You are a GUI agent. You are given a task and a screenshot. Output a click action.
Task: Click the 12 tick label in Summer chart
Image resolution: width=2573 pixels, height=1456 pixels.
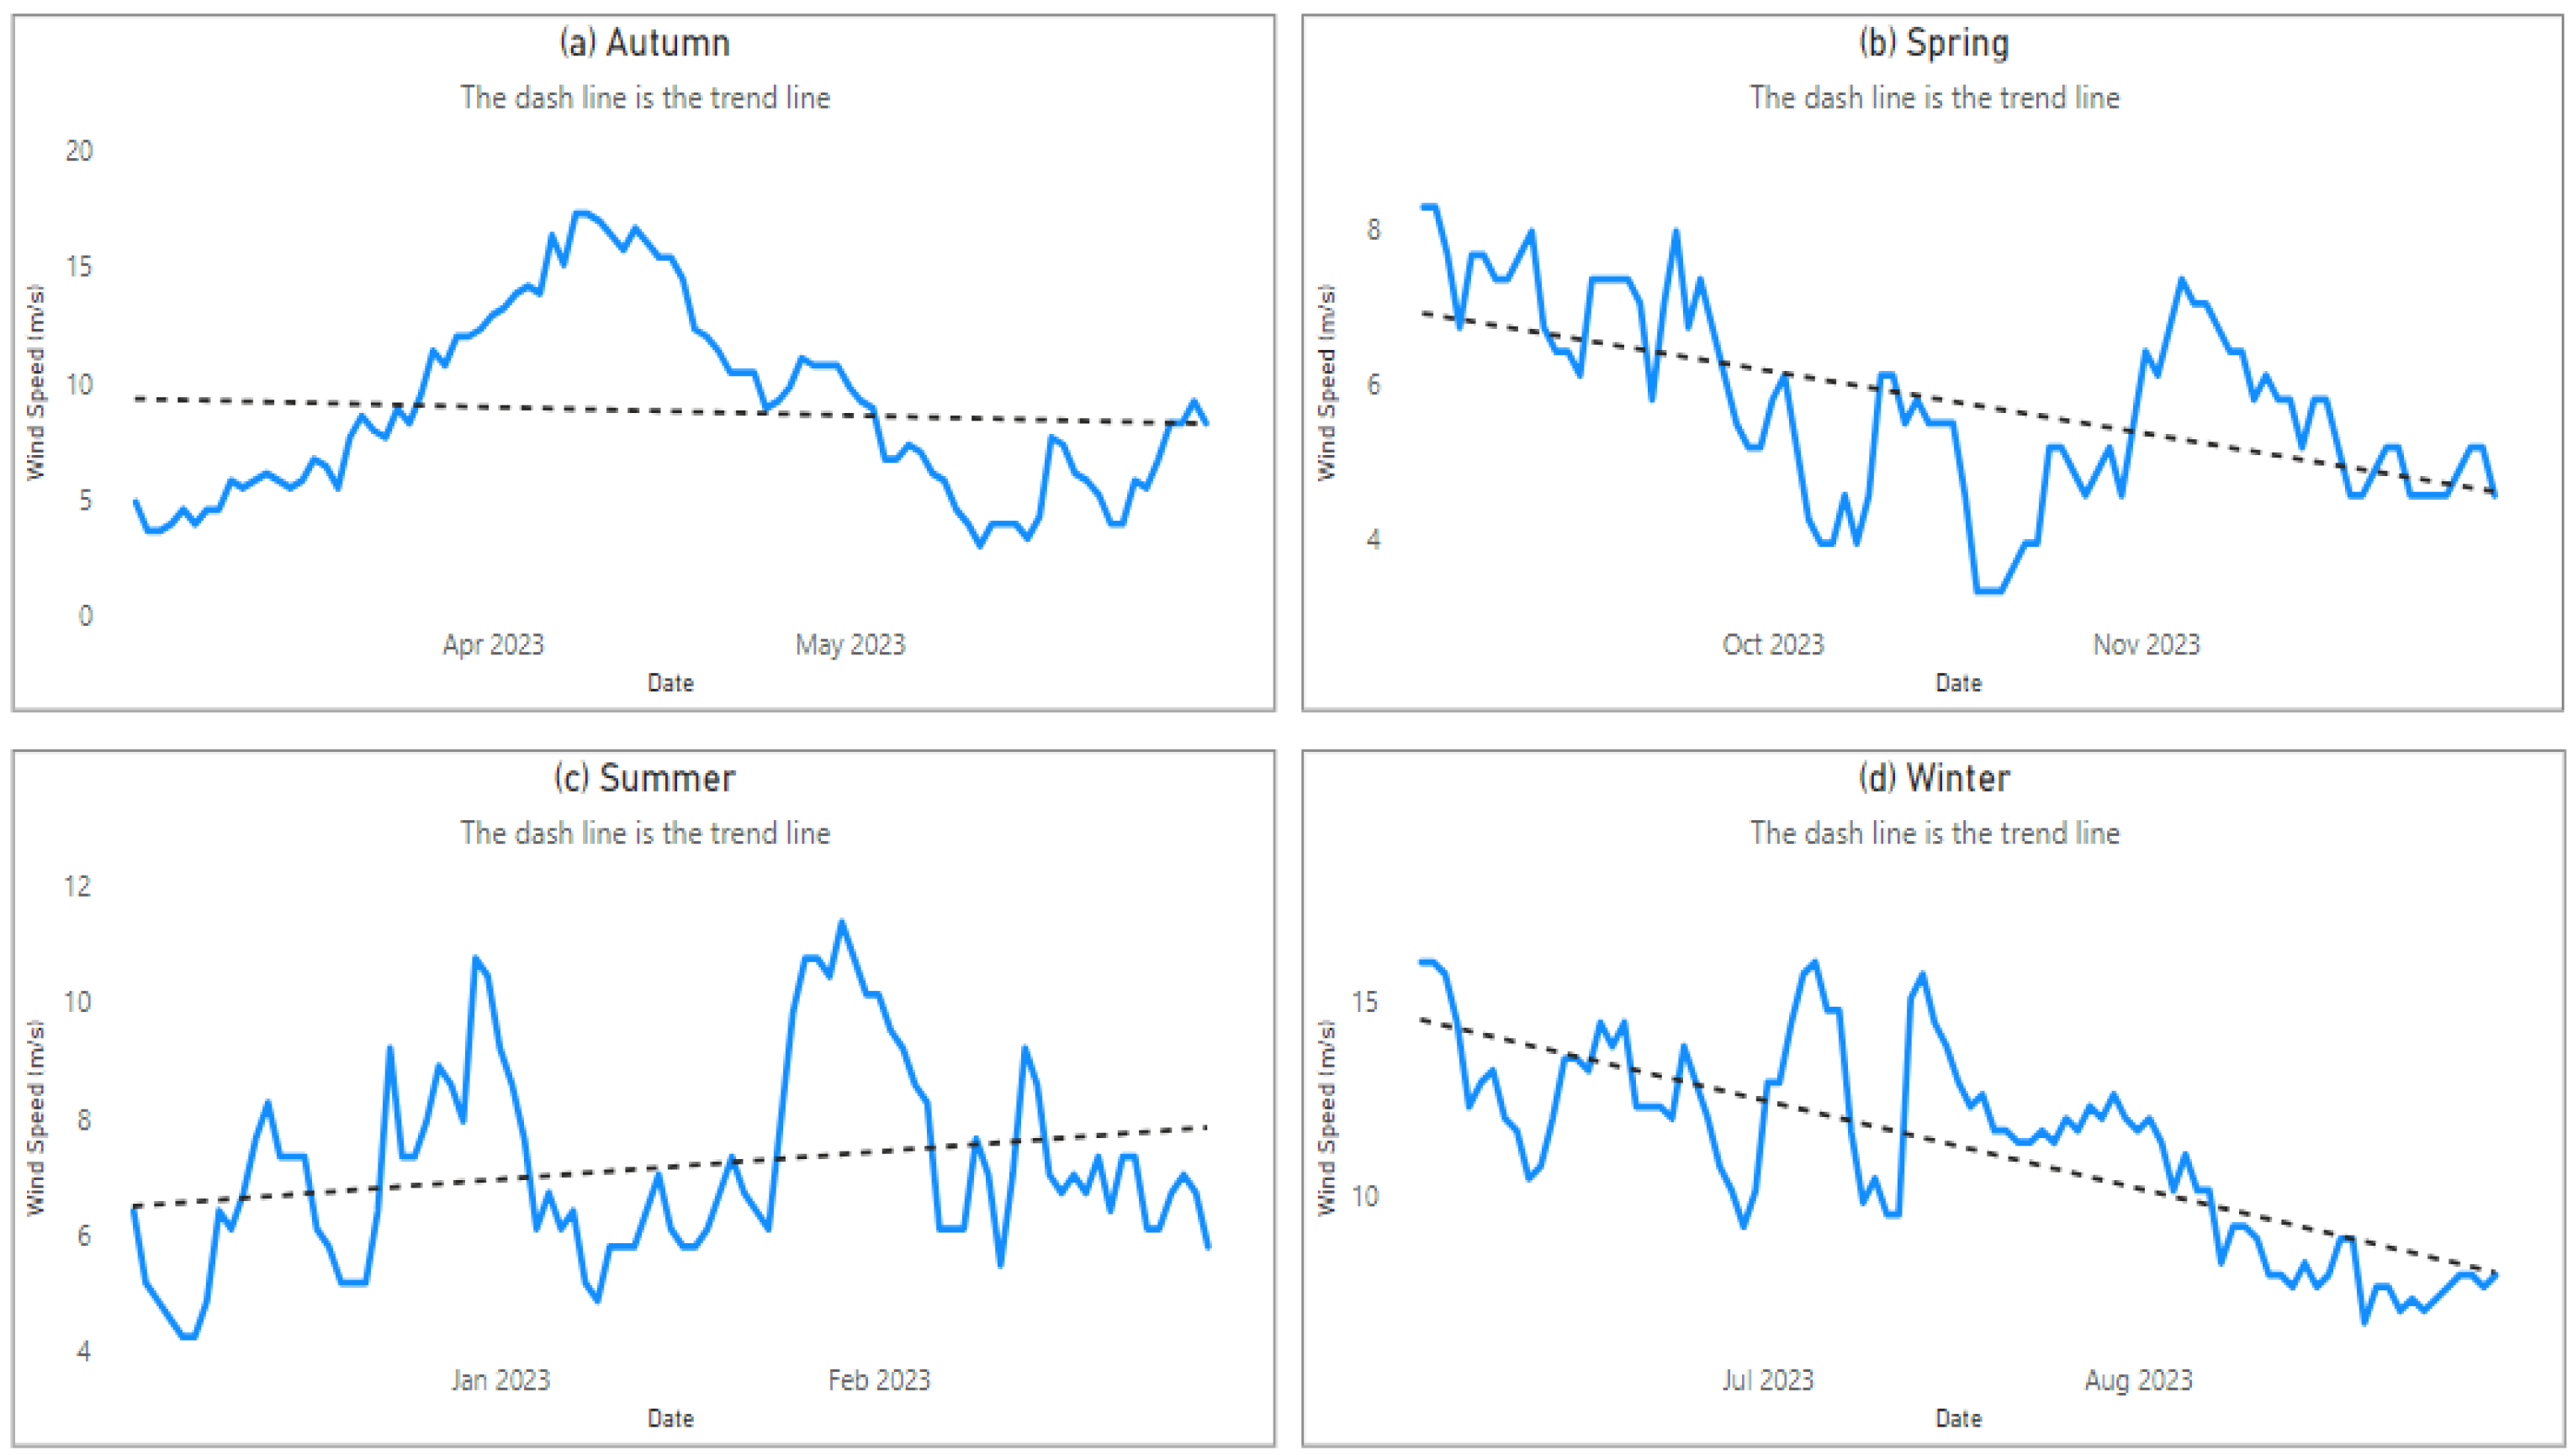click(77, 886)
